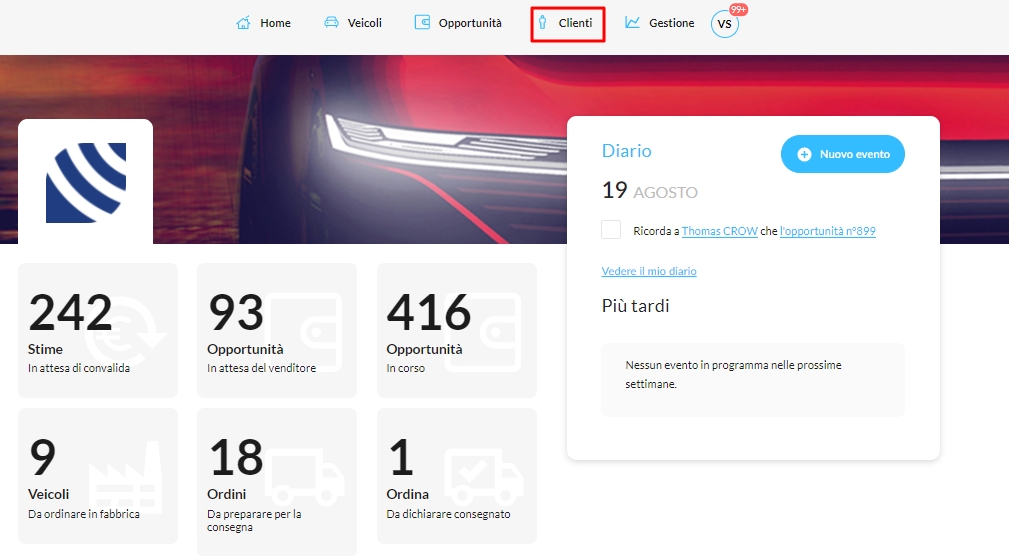Screen dimensions: 1009x556
Task: Click the Home house icon
Action: 243,23
